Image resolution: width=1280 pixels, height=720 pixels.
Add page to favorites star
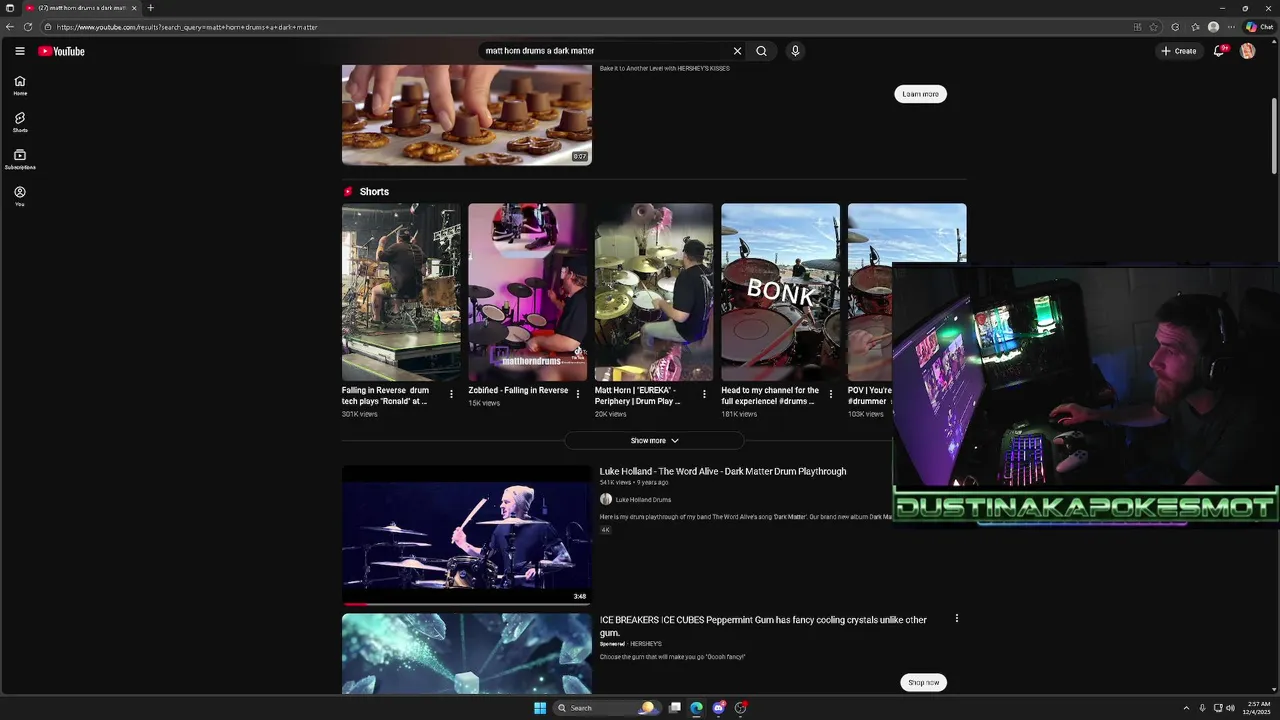pyautogui.click(x=1154, y=27)
